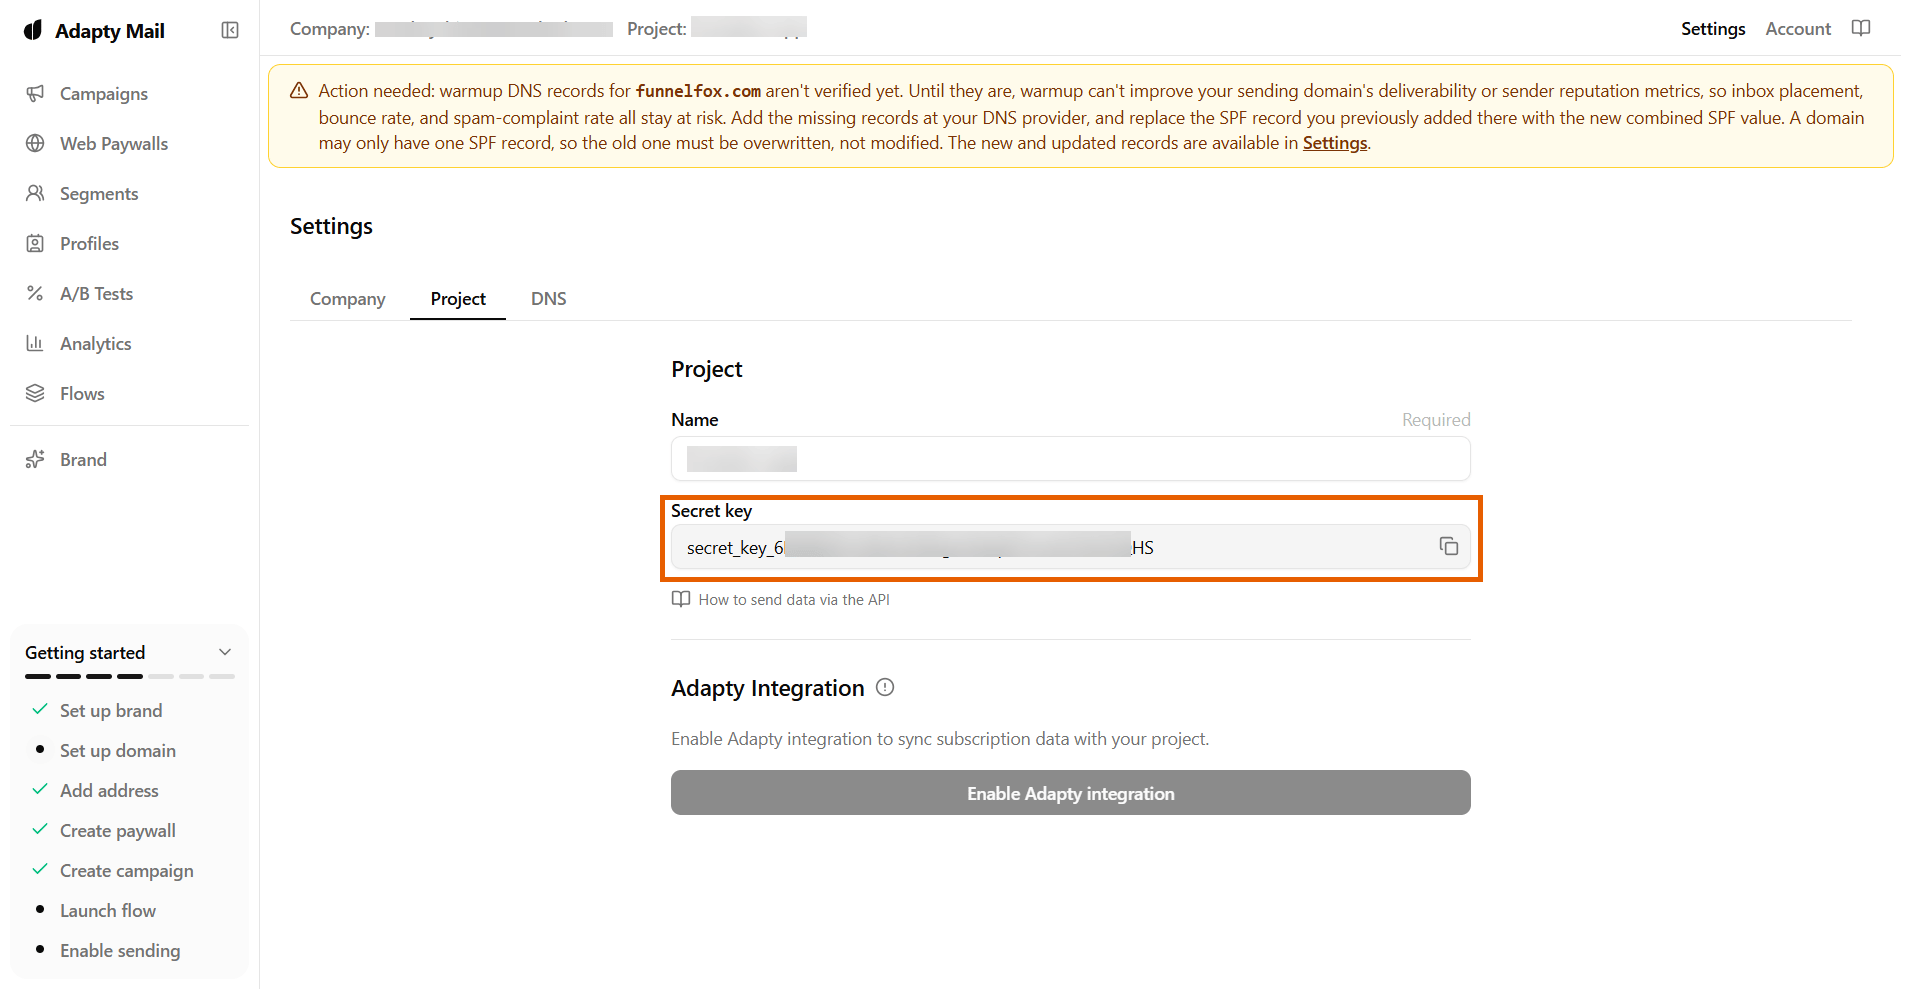Screen dimensions: 1920x989
Task: Open the Set up domain step
Action: tap(118, 750)
